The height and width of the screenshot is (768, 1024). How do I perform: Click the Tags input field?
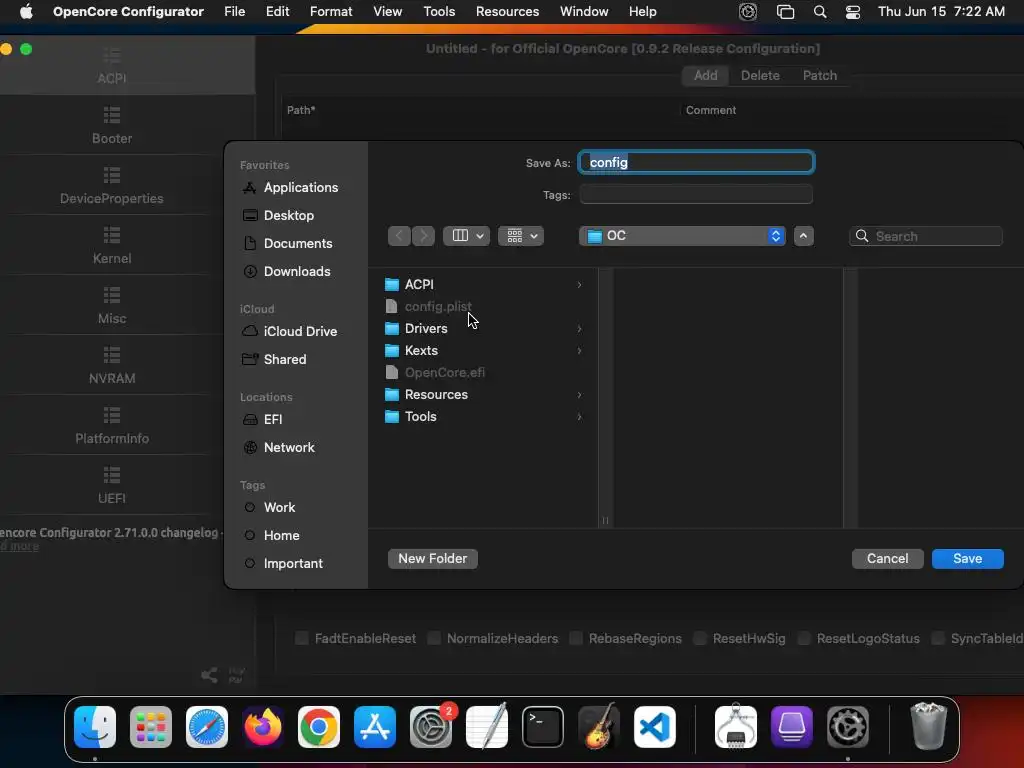tap(696, 194)
